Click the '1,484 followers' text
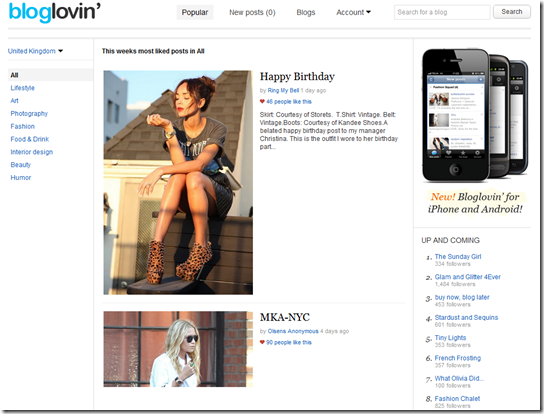This screenshot has width=544, height=414. point(455,284)
